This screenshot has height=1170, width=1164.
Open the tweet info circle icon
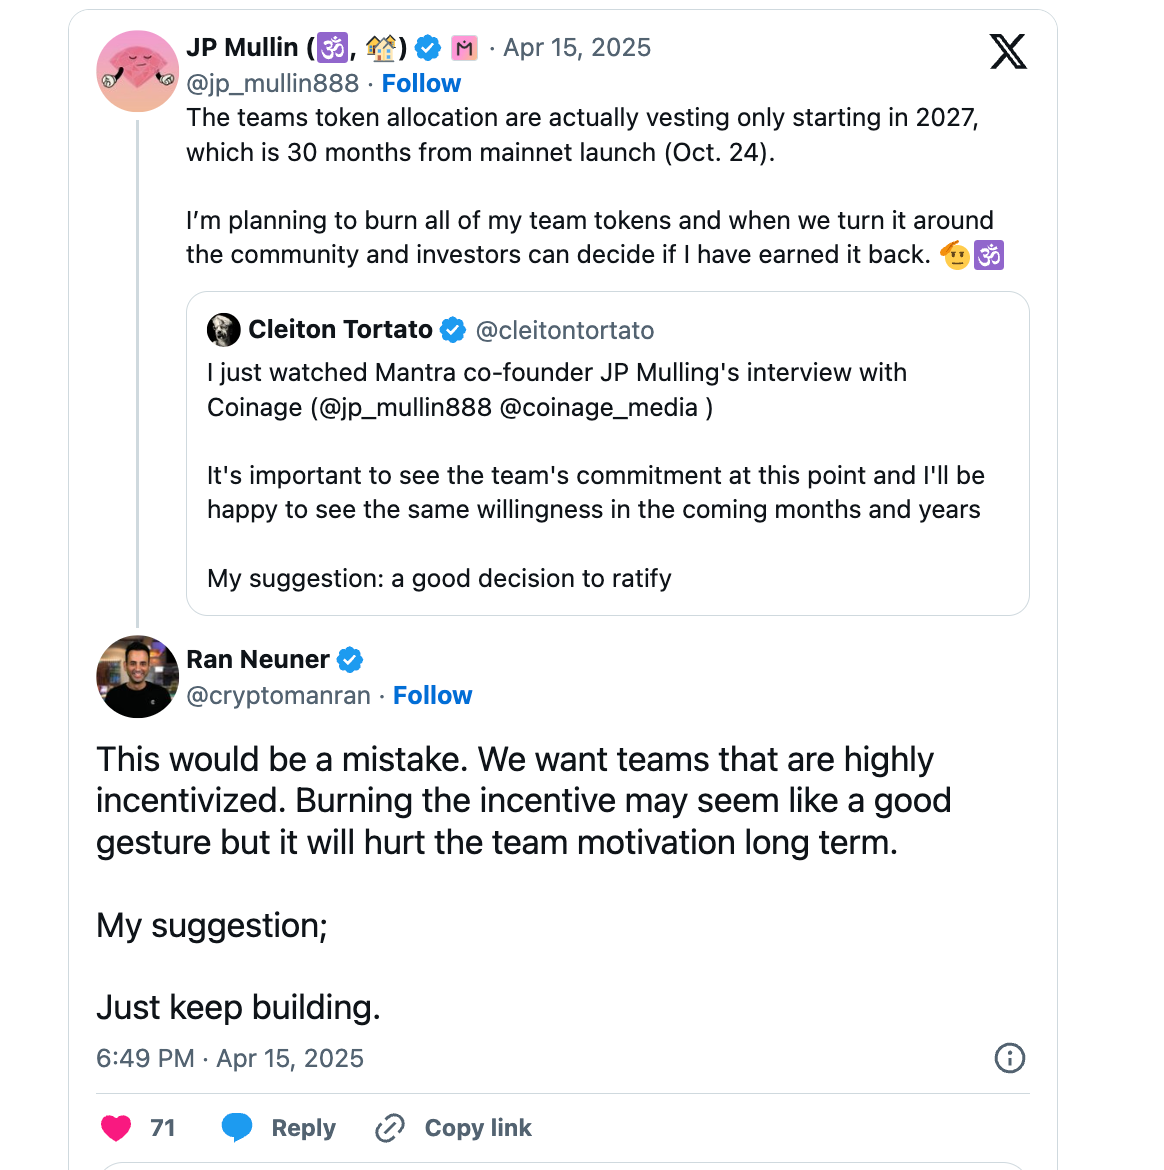coord(1009,1058)
